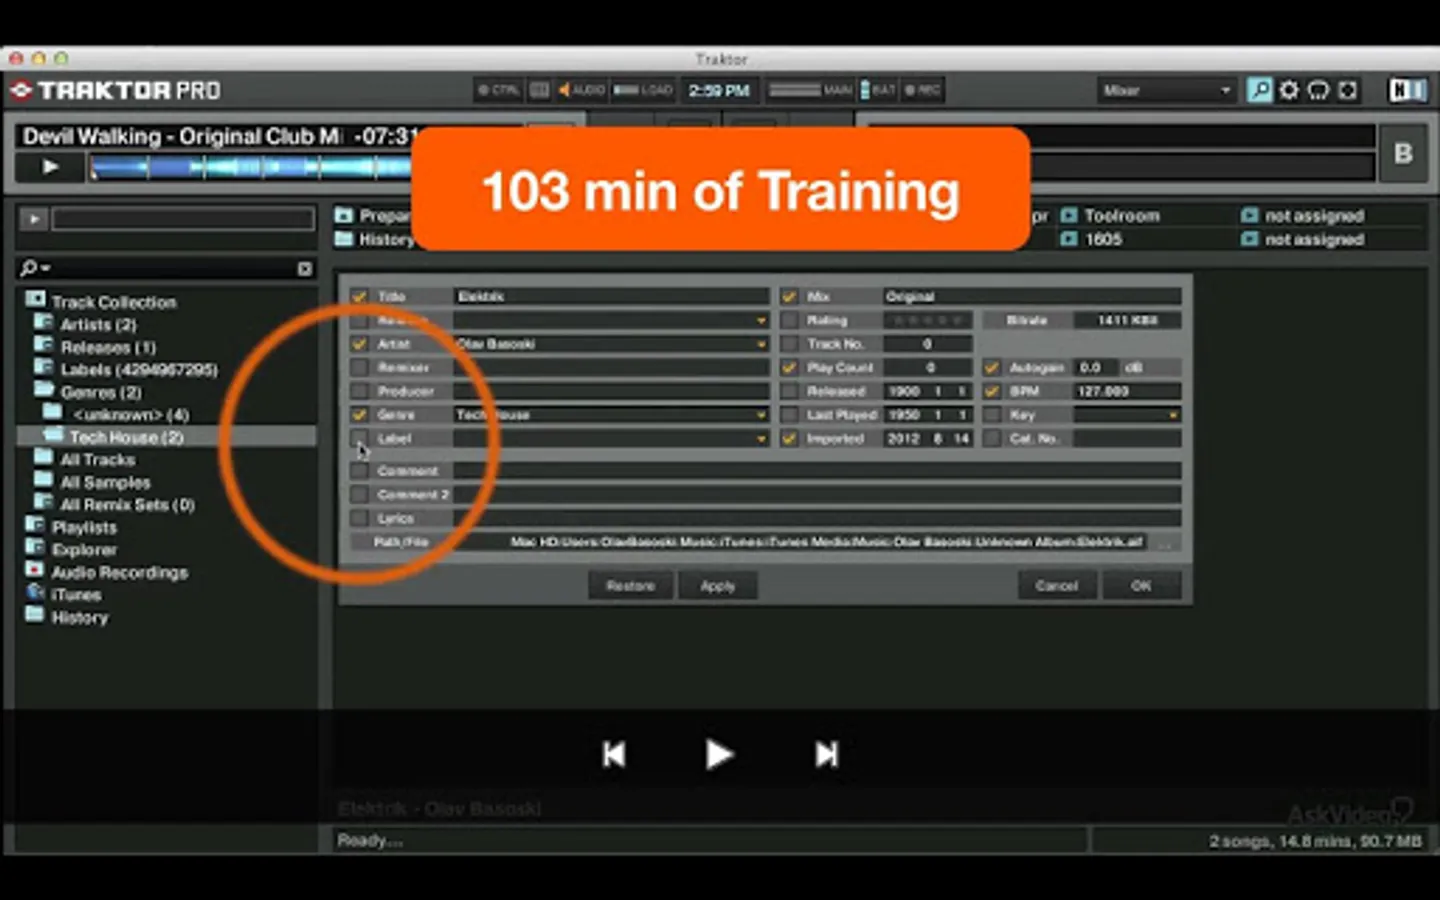Click the Preparation favorite folder icon
Screen dimensions: 1440x900
point(344,215)
